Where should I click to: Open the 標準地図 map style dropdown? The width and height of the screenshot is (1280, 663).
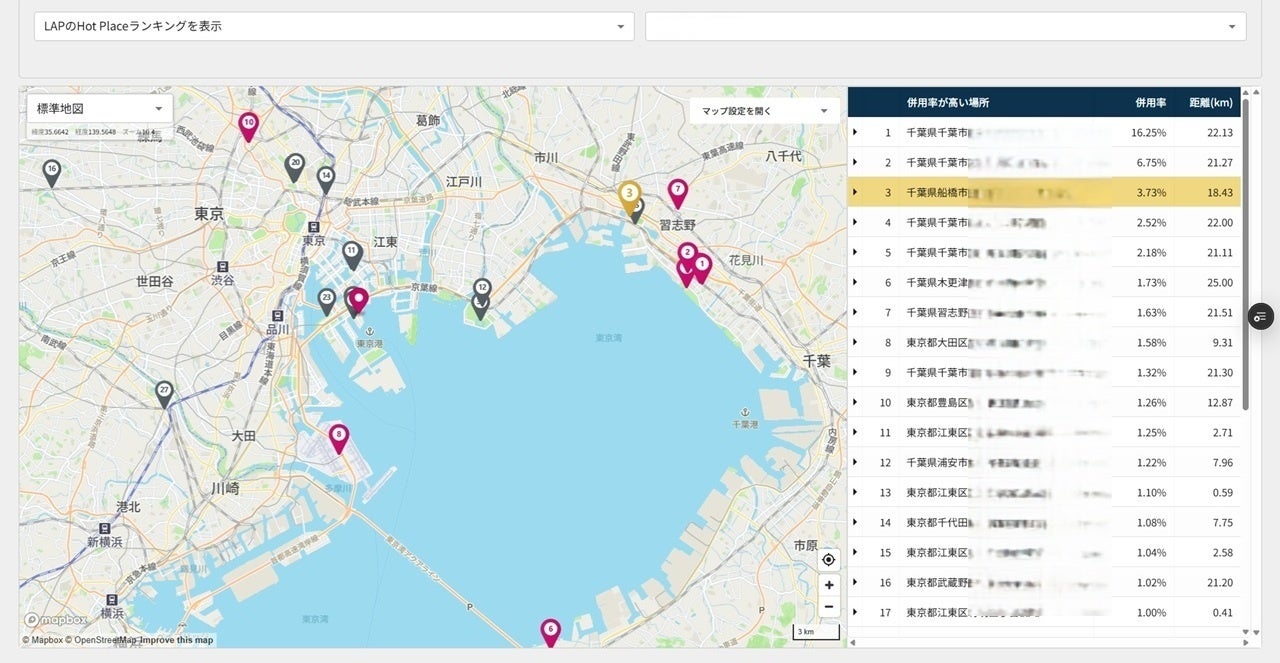100,108
